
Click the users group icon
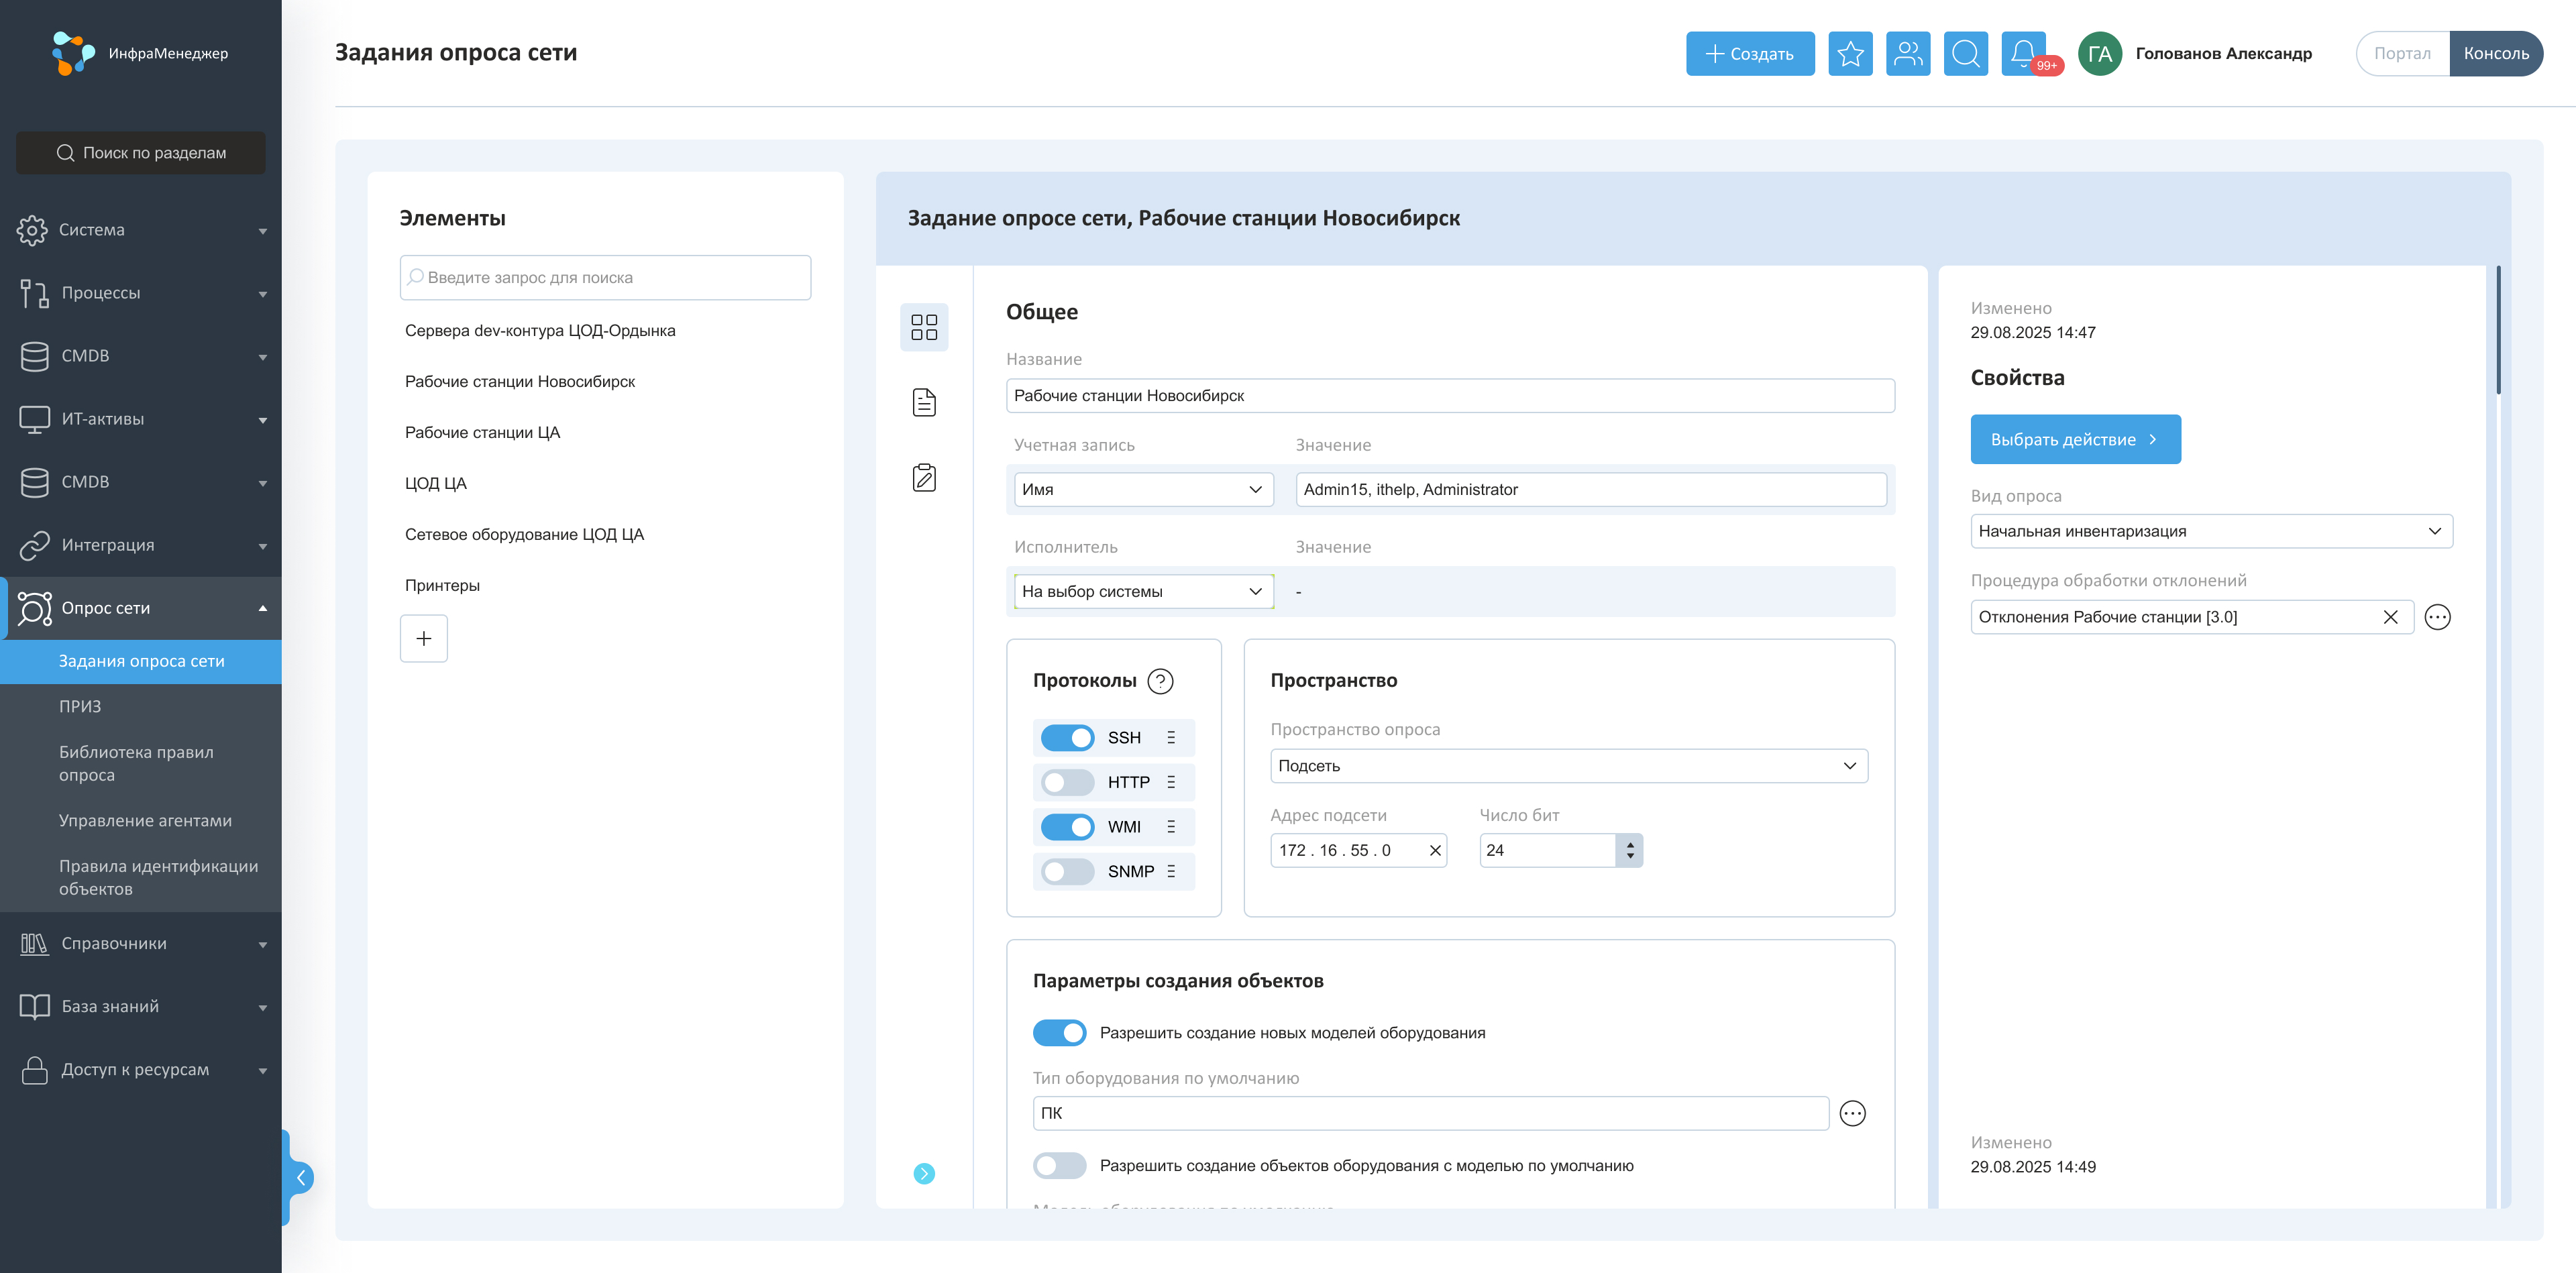pos(1908,53)
